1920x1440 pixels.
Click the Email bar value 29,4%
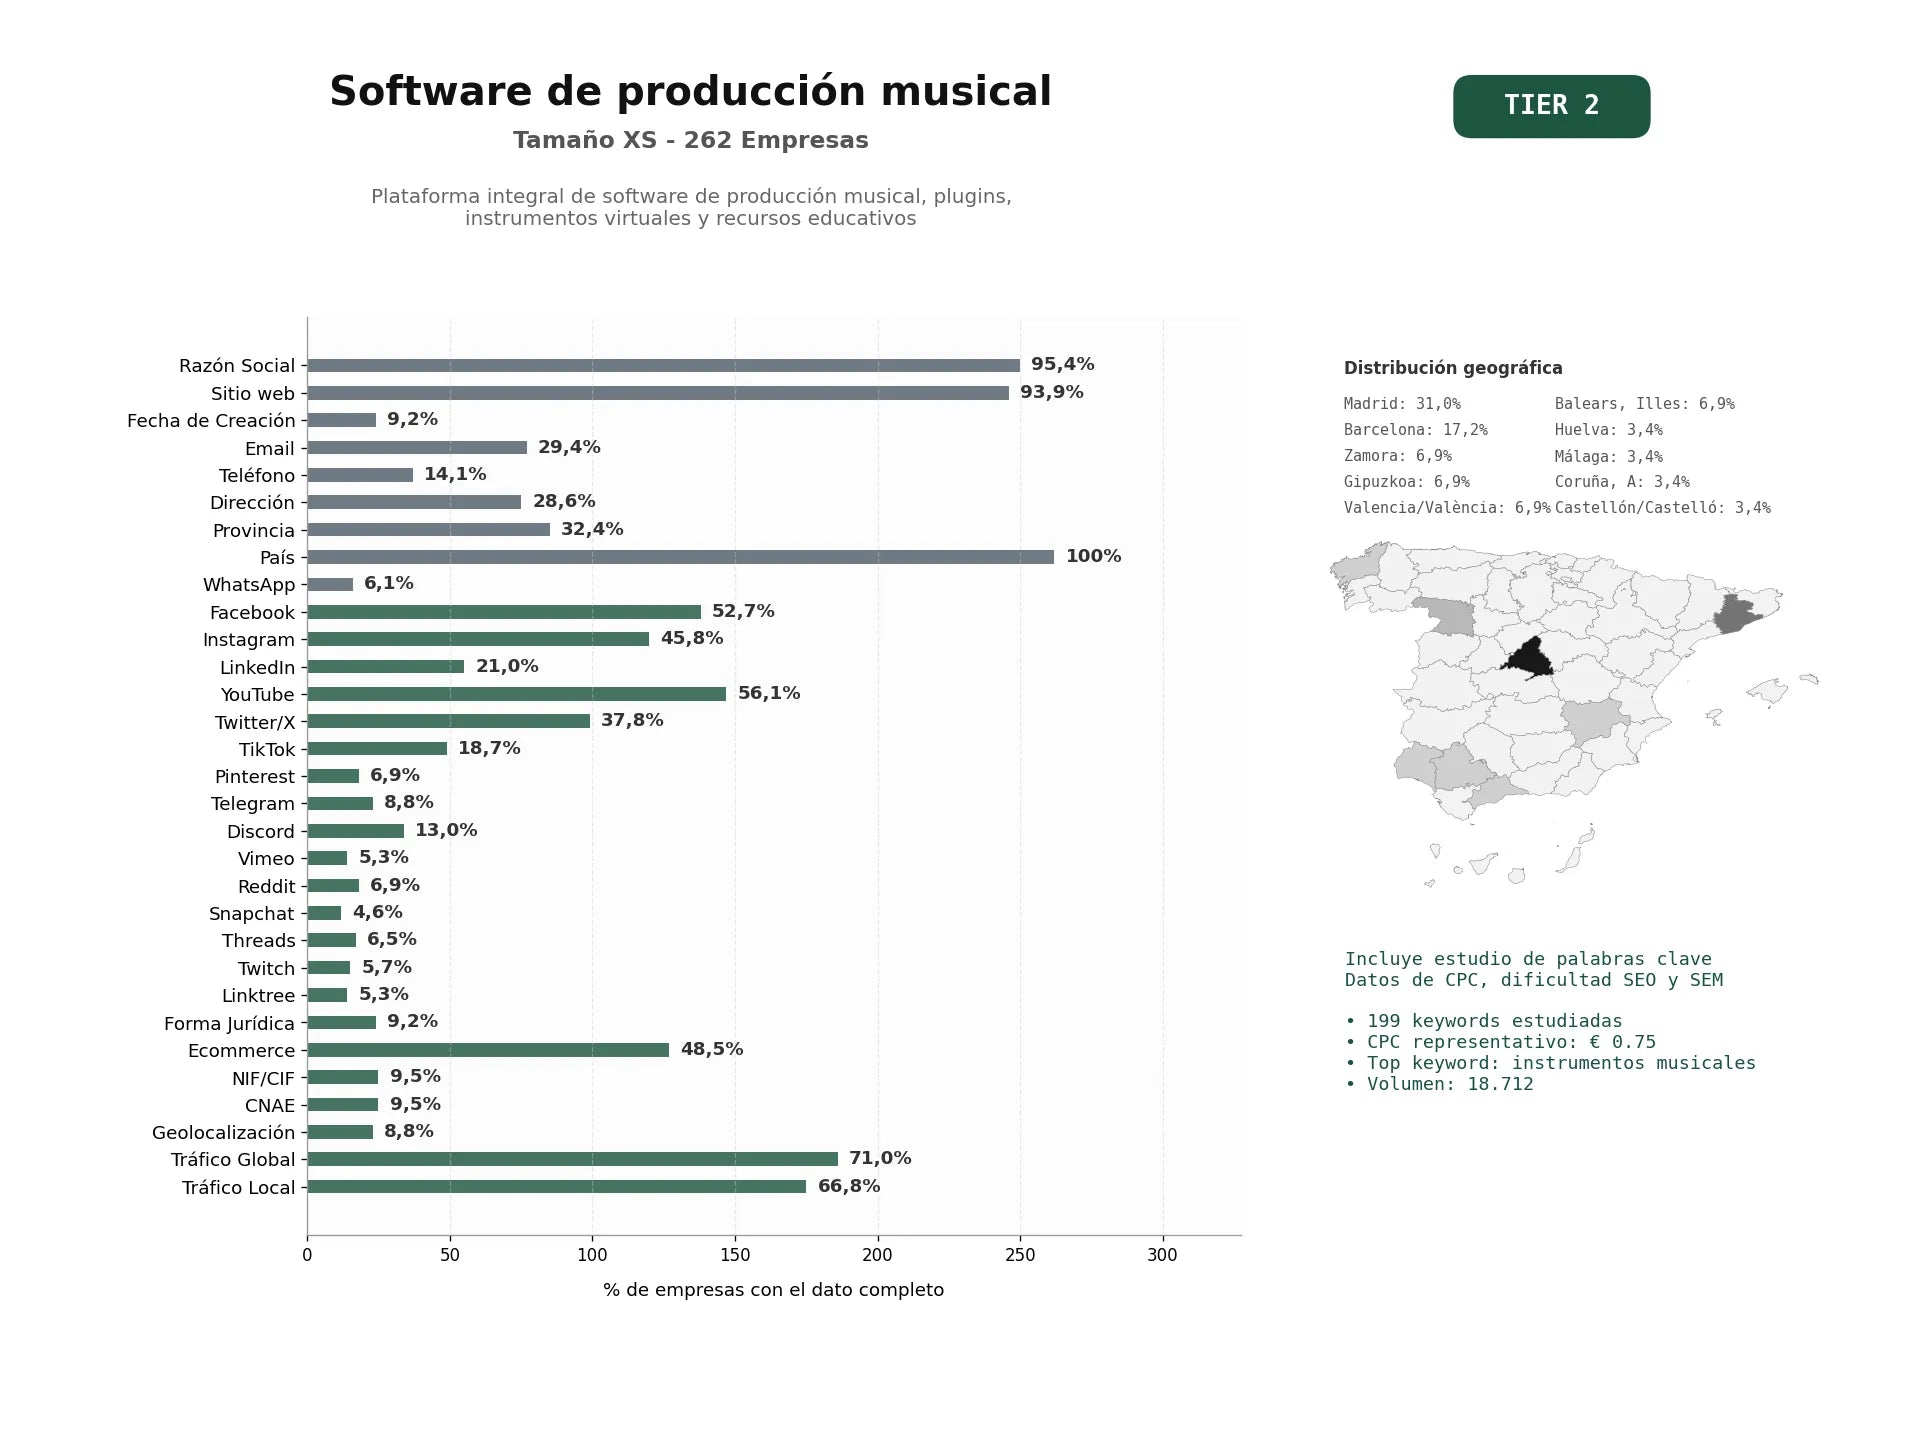pyautogui.click(x=569, y=447)
